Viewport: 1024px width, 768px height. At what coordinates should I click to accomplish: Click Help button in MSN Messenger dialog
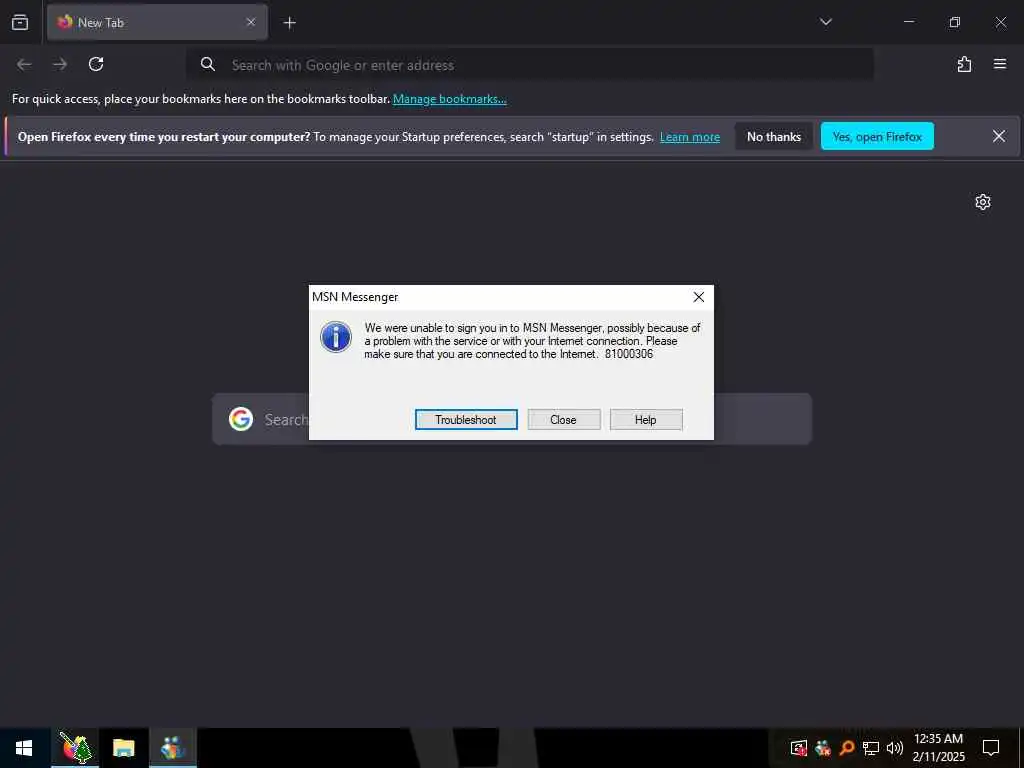click(646, 419)
